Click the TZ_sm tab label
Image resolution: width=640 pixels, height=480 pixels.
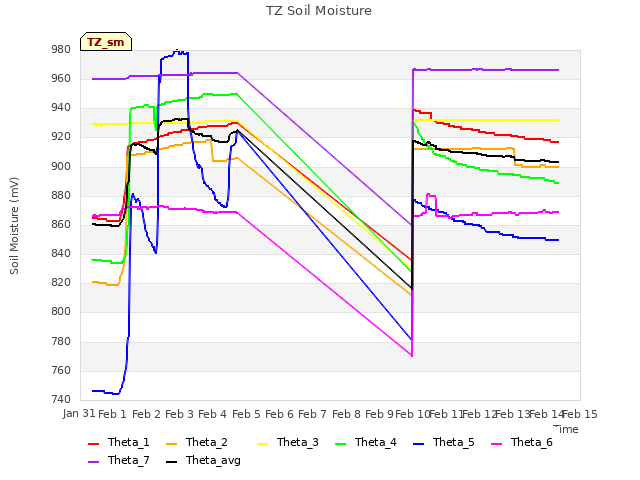click(x=106, y=42)
